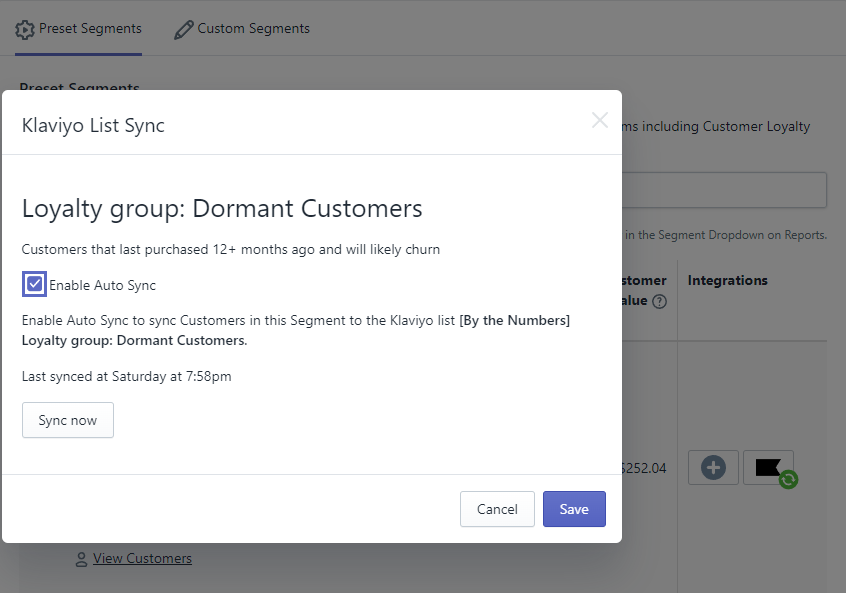Open the Klaviyo flag integration icon
This screenshot has height=593, width=846.
click(768, 467)
